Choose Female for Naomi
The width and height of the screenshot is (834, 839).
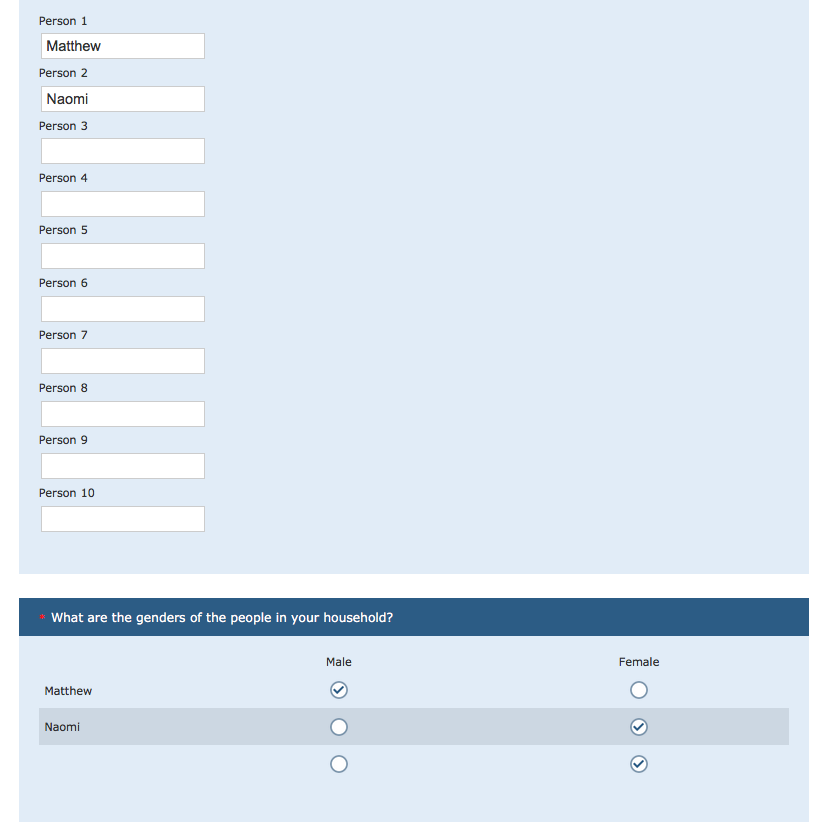tap(639, 727)
